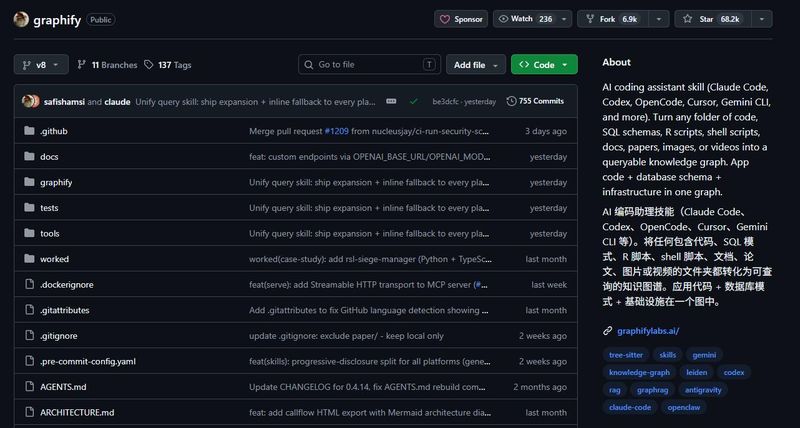Open the AGENTS.md file
800x428 pixels.
[63, 387]
